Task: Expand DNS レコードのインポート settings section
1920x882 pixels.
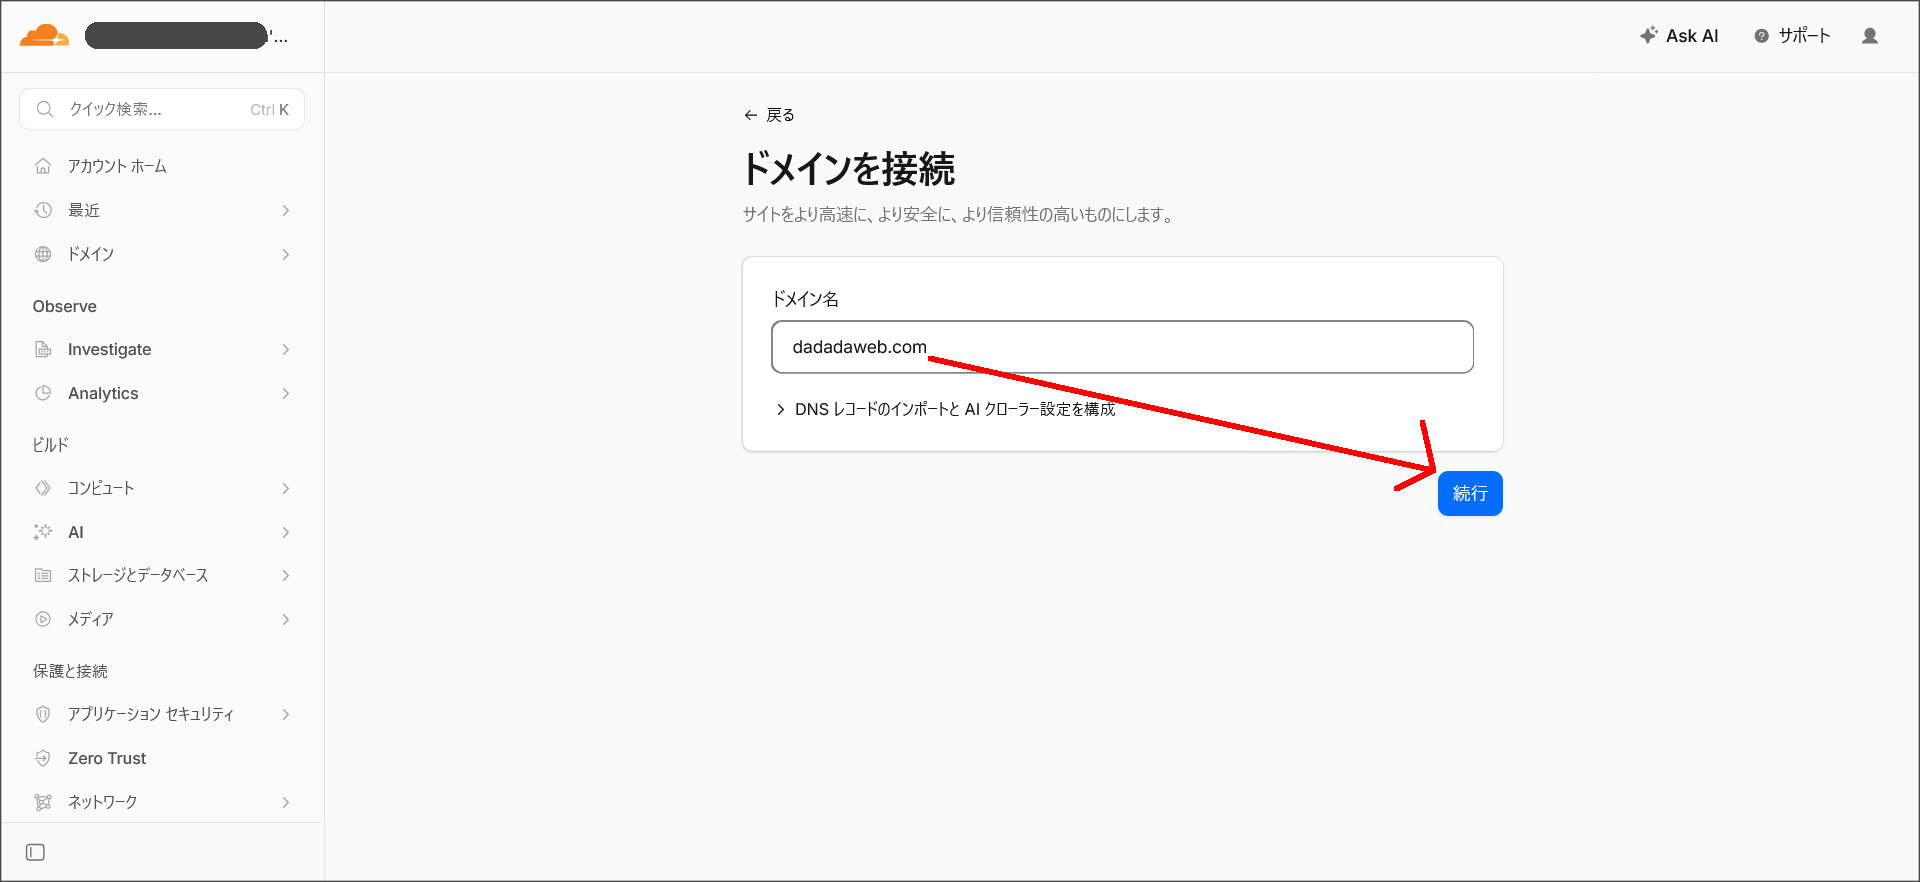Action: 945,409
